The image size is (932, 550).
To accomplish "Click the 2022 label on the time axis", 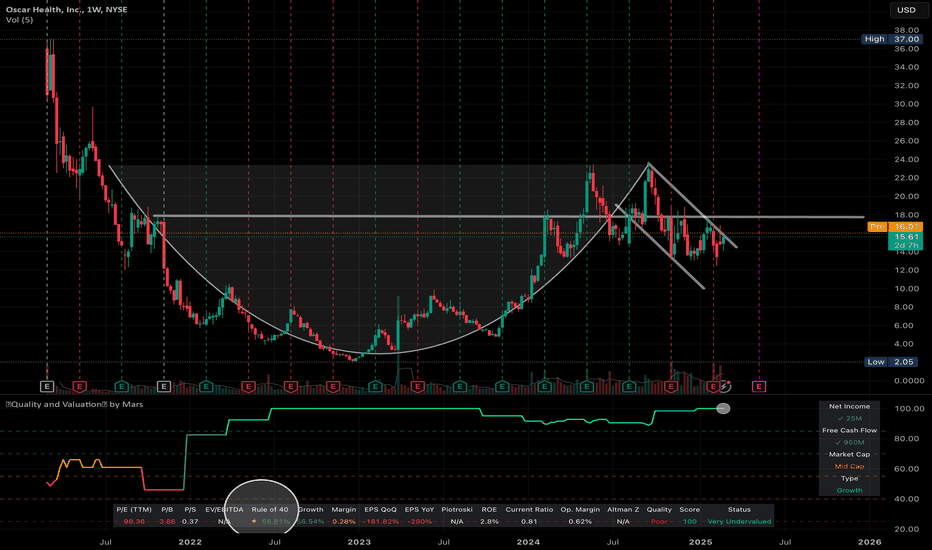I will click(x=190, y=542).
